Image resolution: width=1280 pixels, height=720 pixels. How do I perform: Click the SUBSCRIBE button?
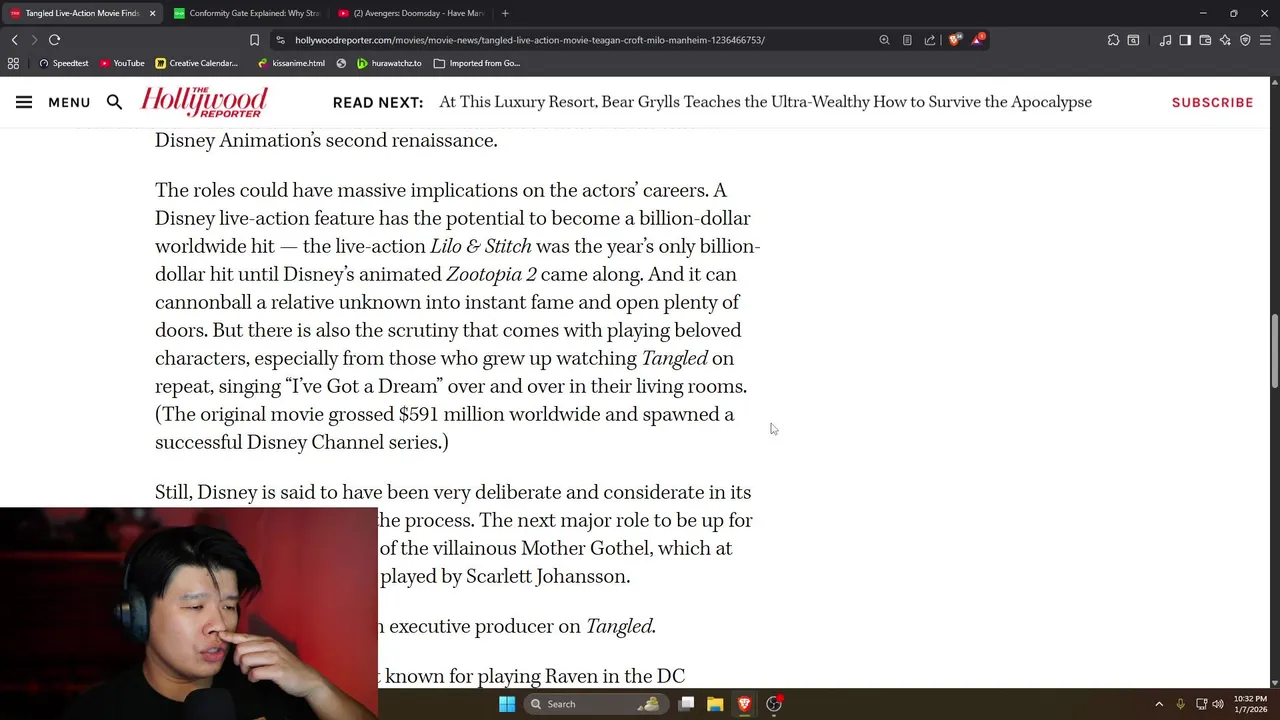(x=1212, y=102)
